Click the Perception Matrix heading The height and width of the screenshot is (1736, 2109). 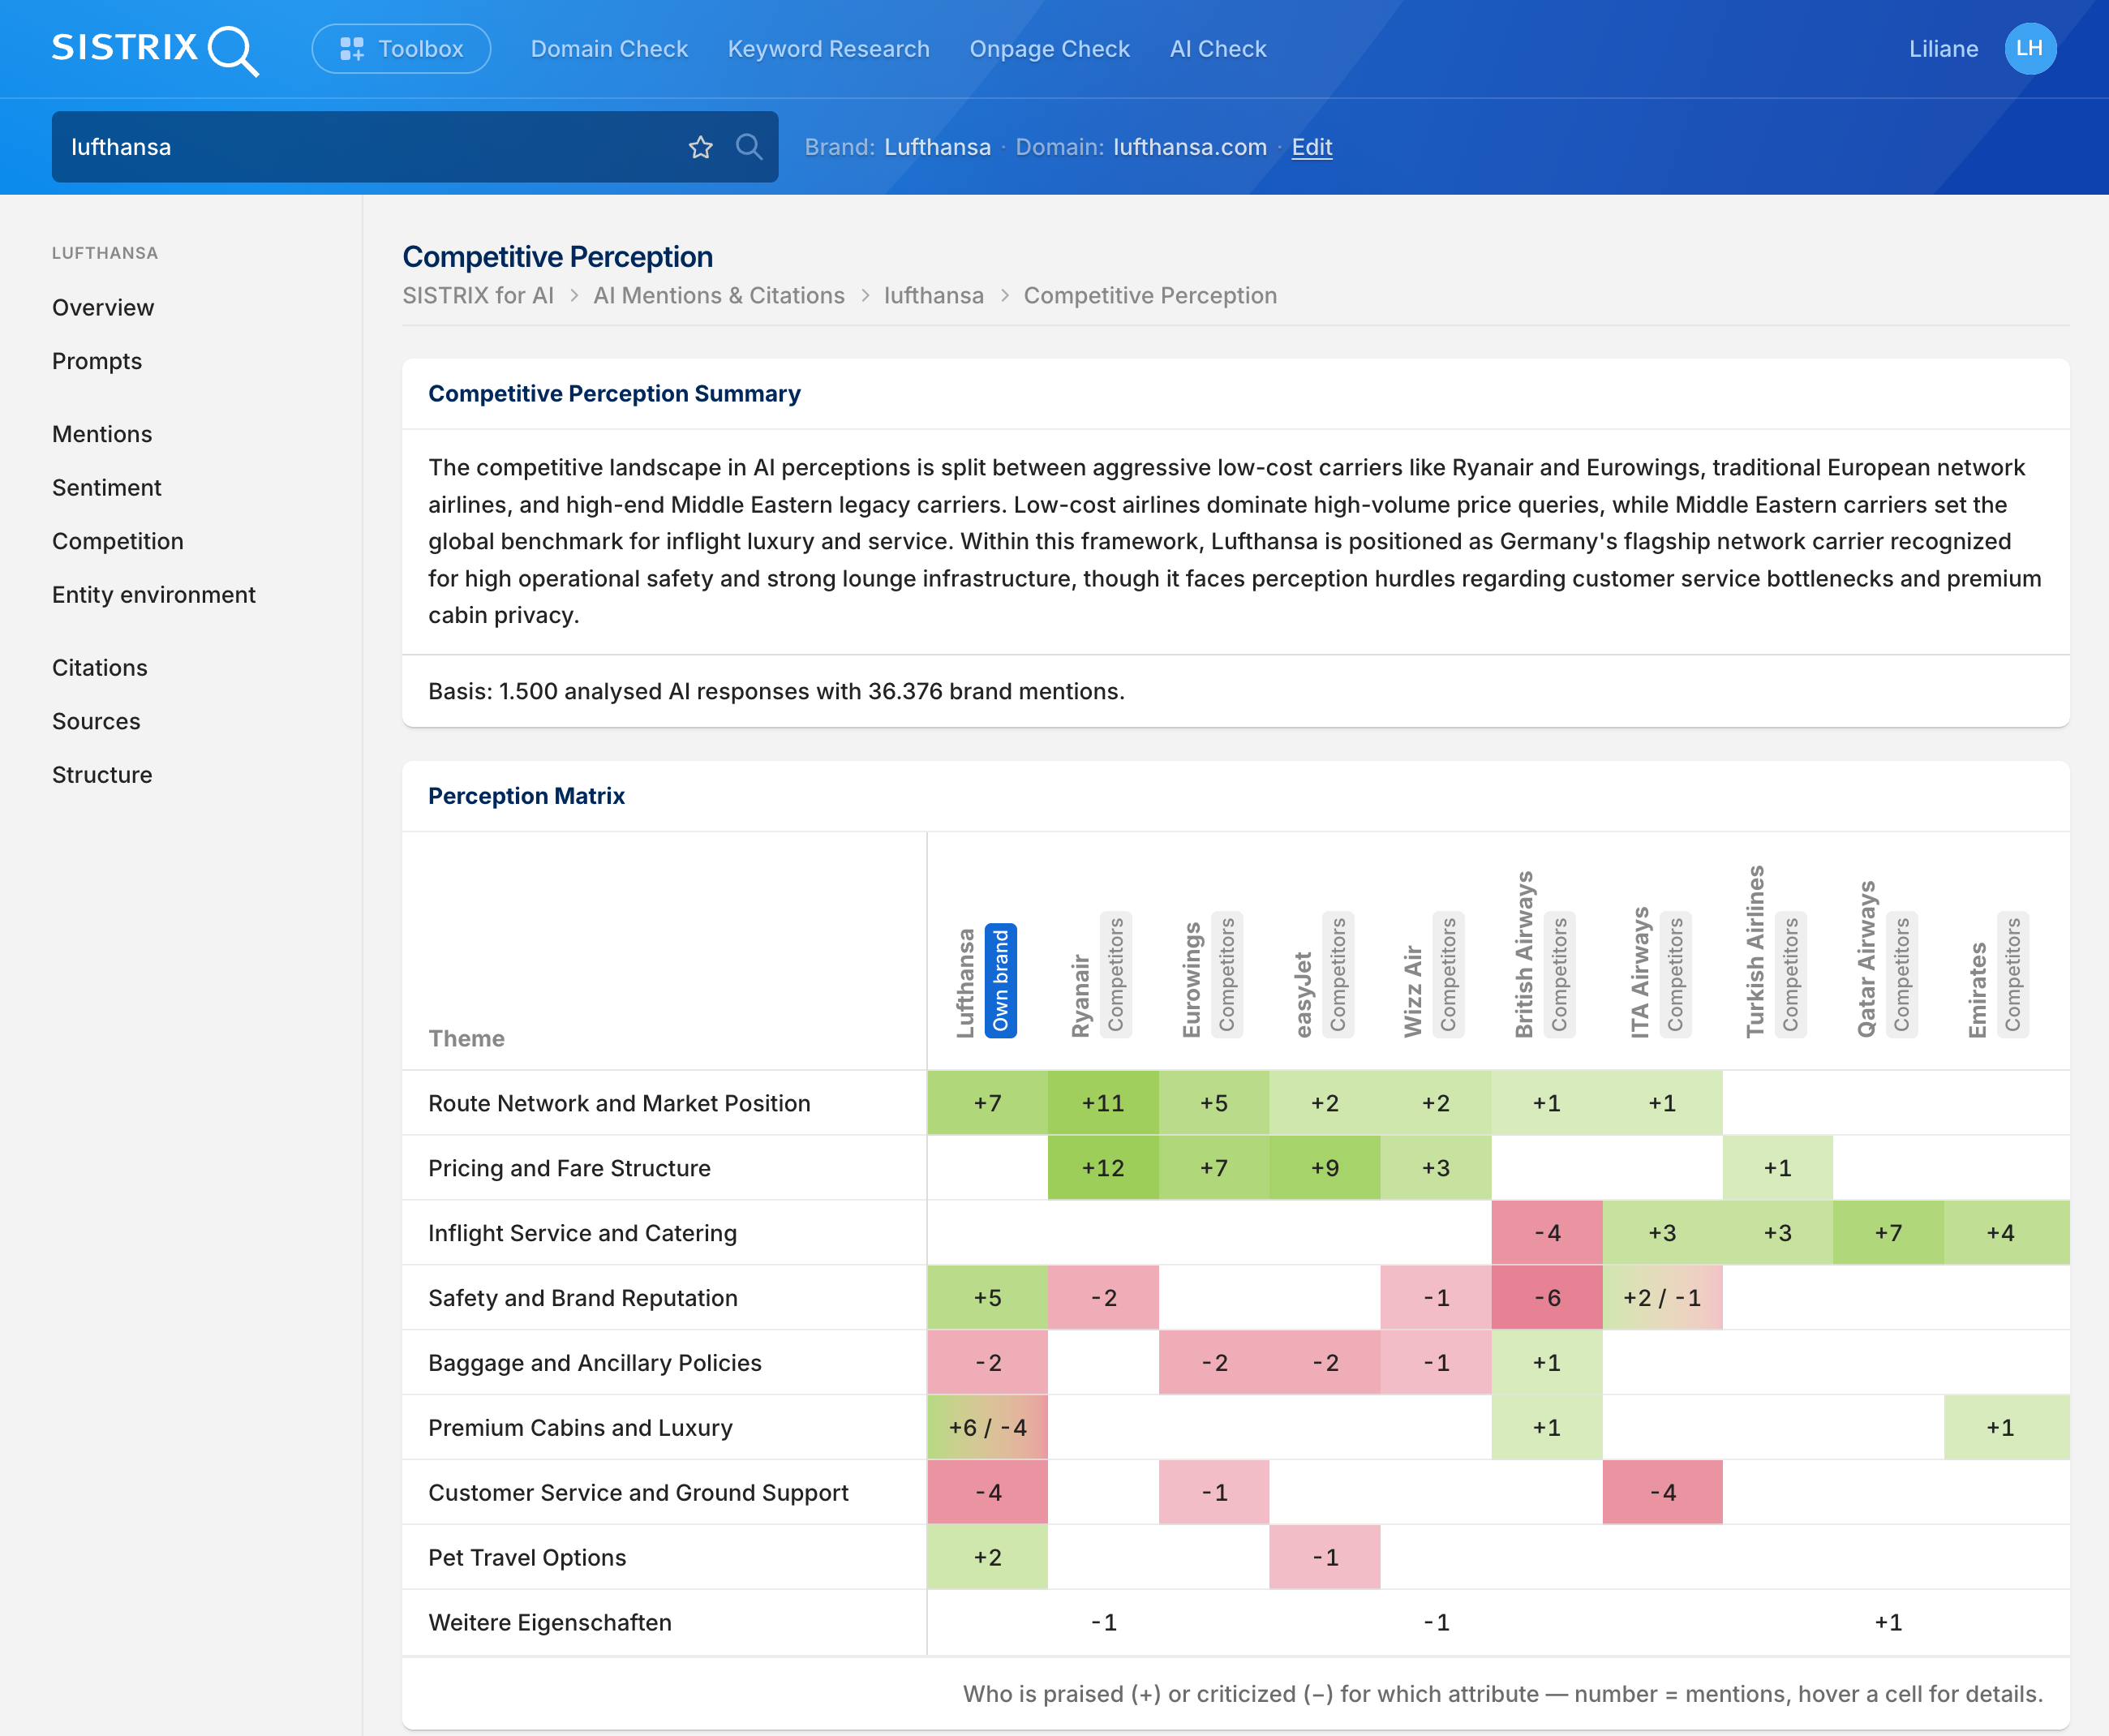[526, 796]
